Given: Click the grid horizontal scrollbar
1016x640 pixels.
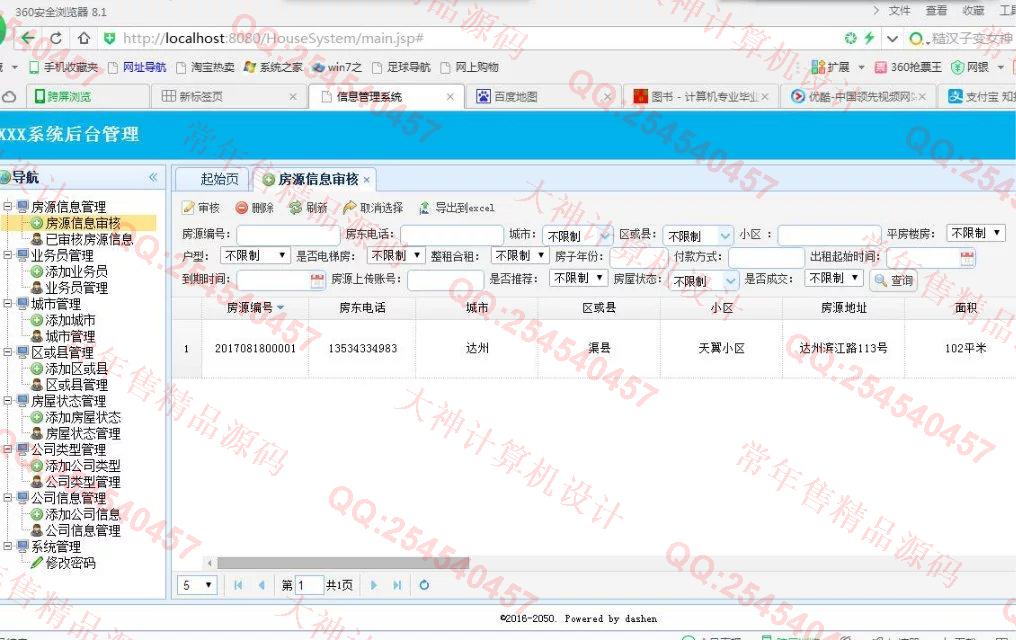Looking at the screenshot, I should (x=343, y=563).
